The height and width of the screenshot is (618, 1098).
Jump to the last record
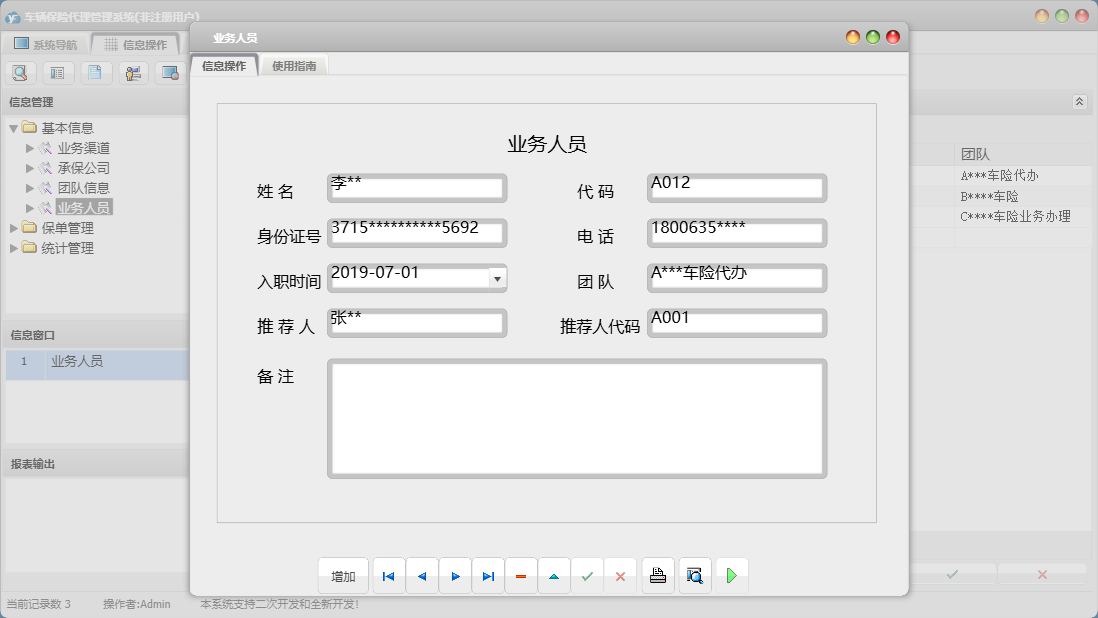(x=488, y=575)
